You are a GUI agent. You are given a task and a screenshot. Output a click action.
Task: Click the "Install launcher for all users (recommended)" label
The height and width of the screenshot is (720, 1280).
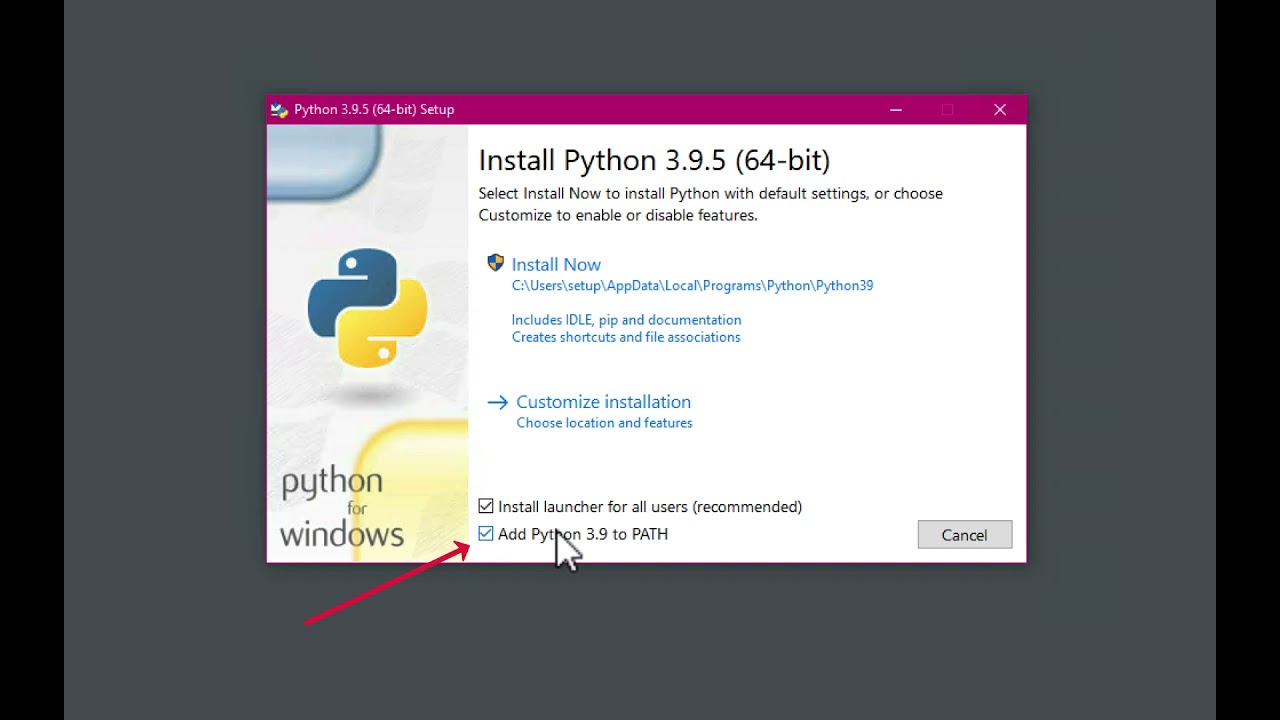tap(650, 507)
